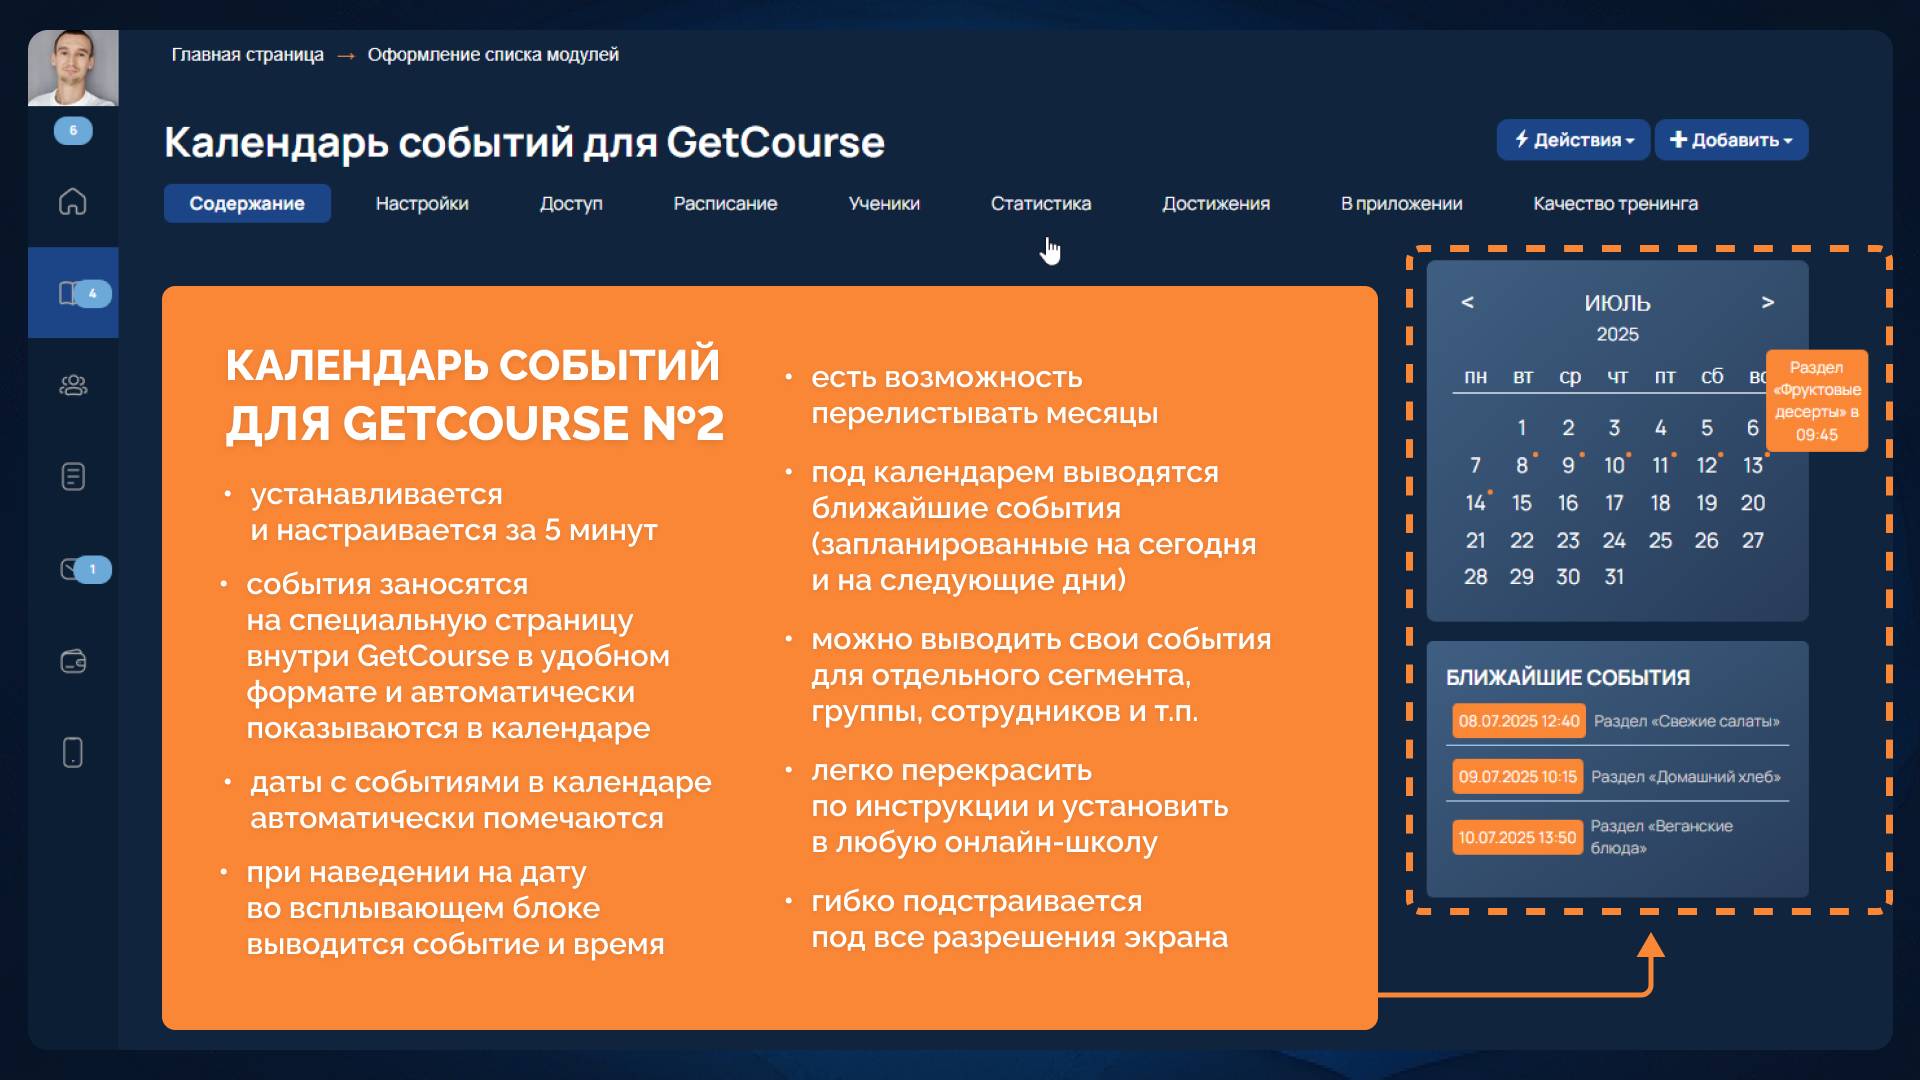Viewport: 1920px width, 1080px height.
Task: Open the home icon in the sidebar
Action: 73,202
